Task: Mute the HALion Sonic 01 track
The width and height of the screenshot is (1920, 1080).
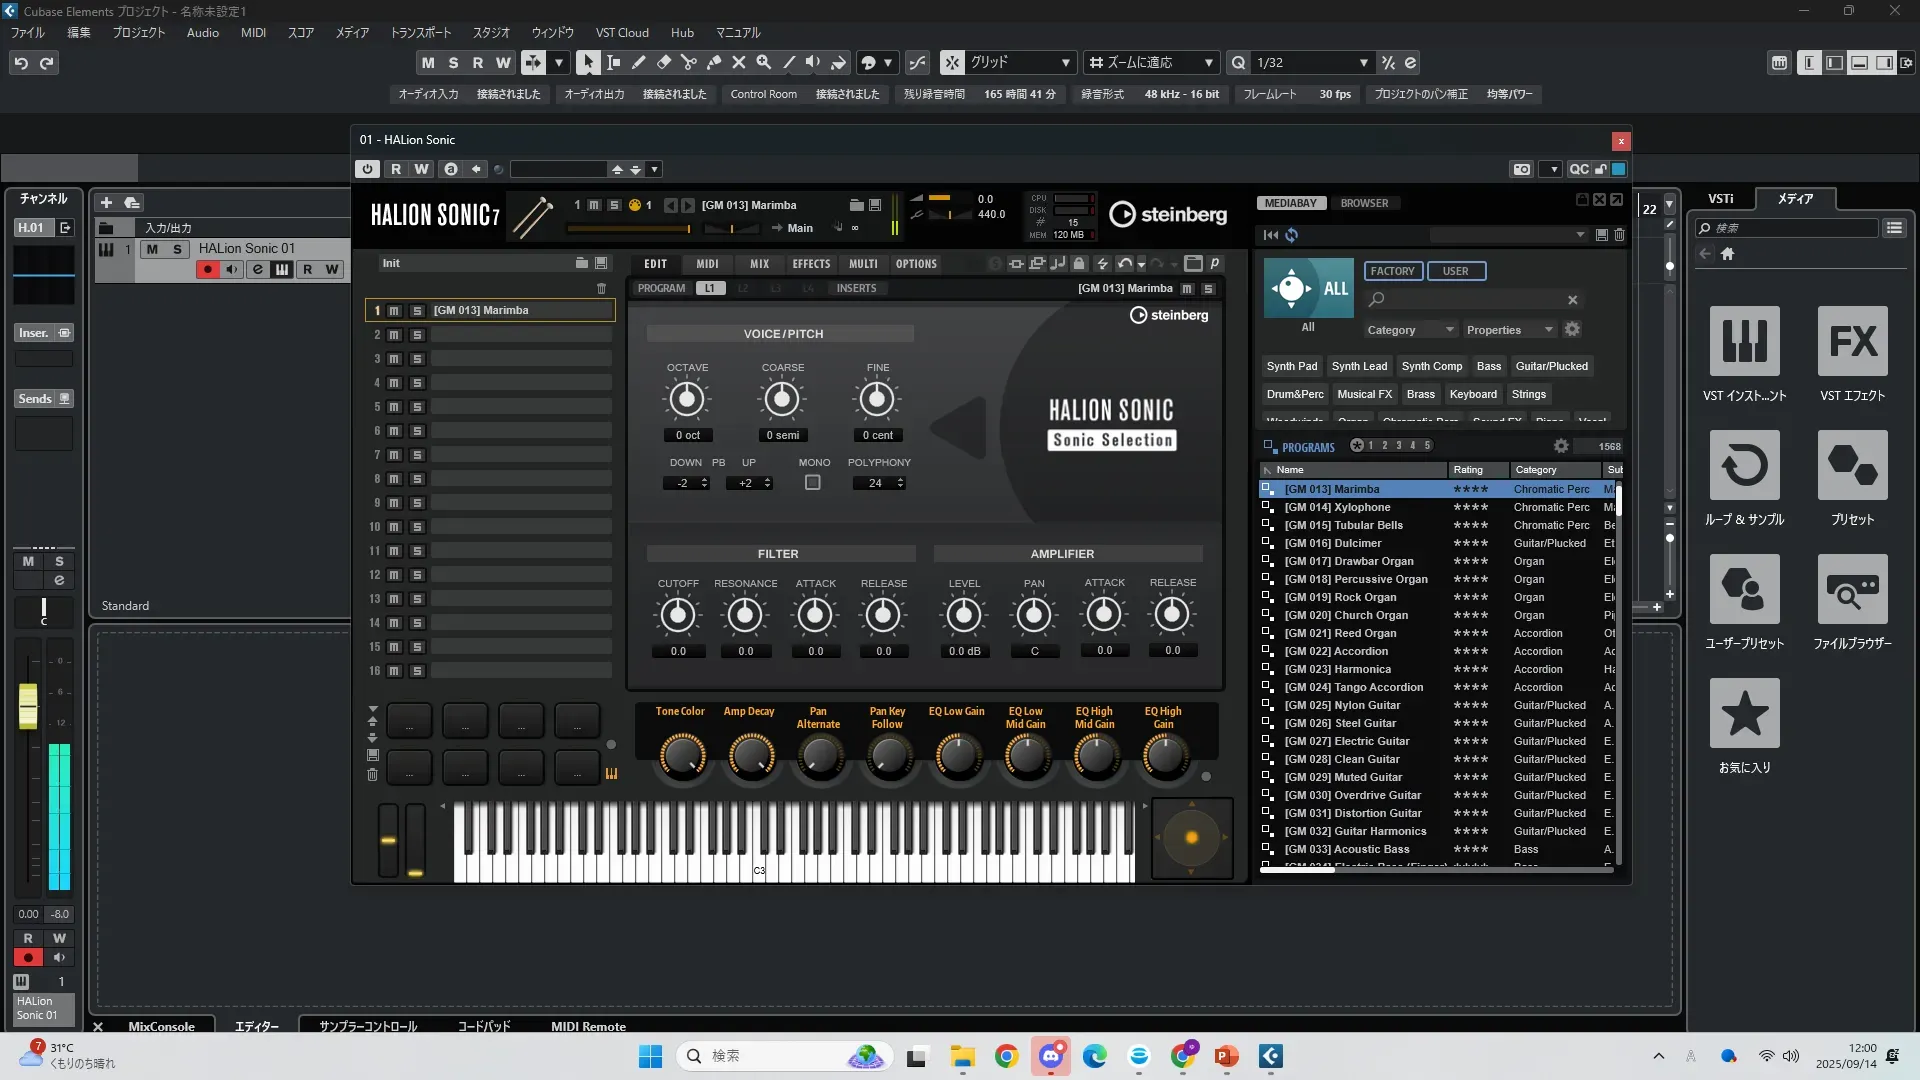Action: [x=152, y=249]
